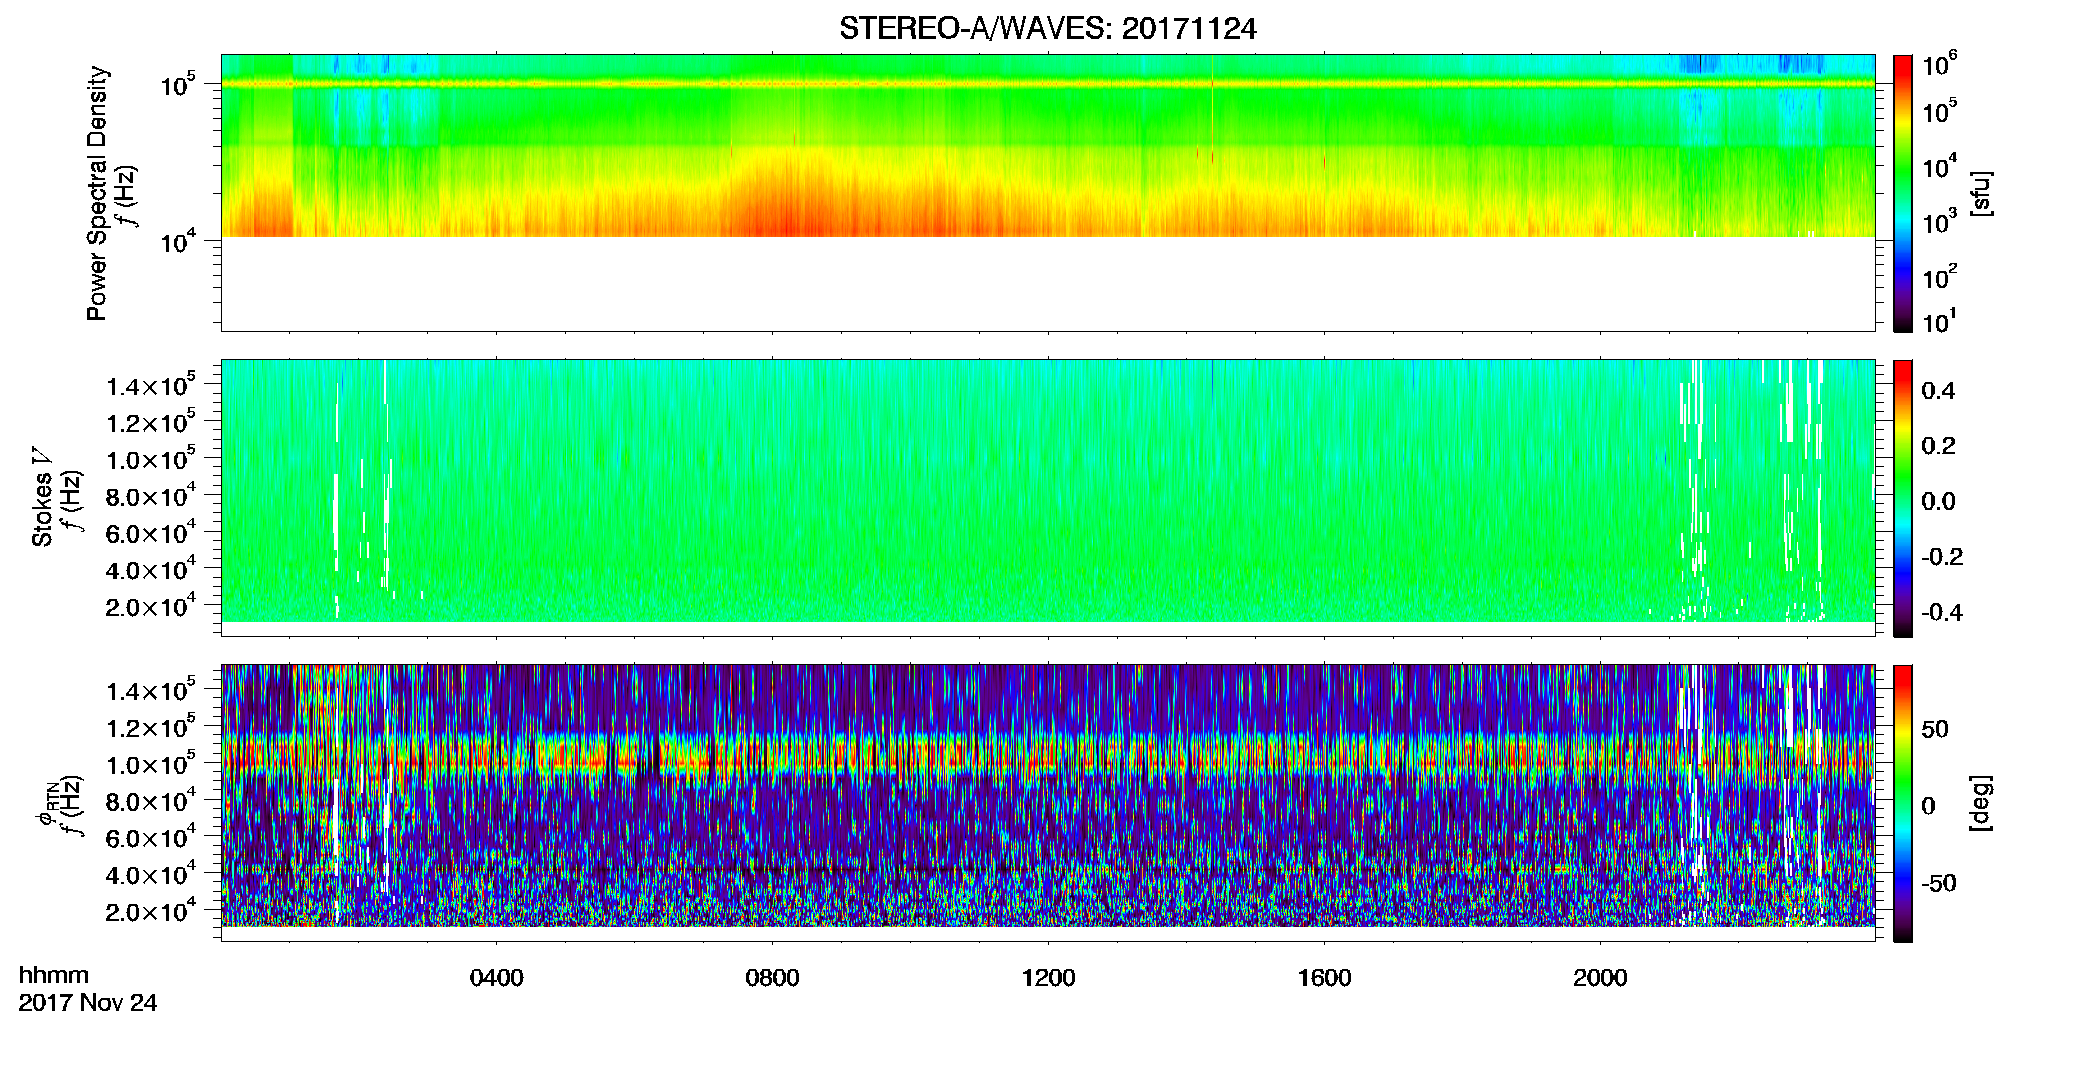Viewport: 2096px width, 1080px height.
Task: Click the 1200 time axis label
Action: pyautogui.click(x=1048, y=978)
